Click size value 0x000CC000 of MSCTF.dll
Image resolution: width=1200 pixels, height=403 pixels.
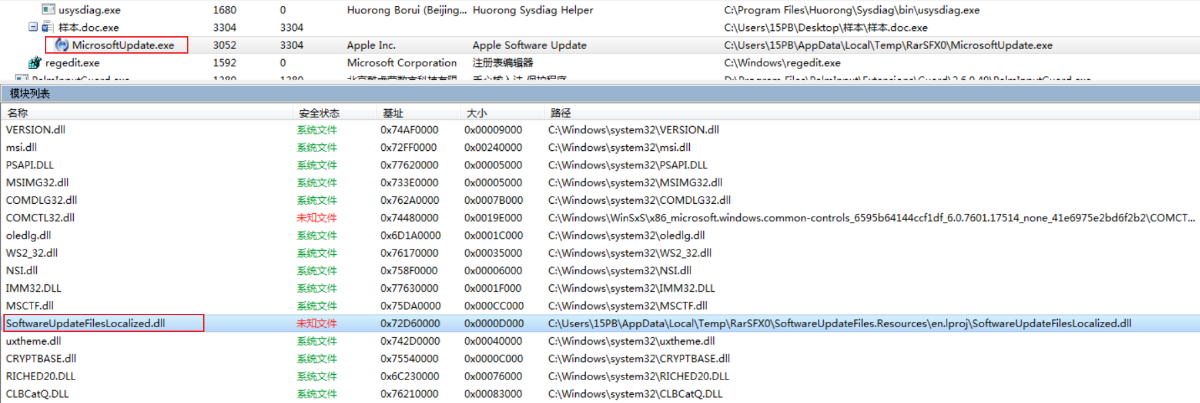coord(493,305)
